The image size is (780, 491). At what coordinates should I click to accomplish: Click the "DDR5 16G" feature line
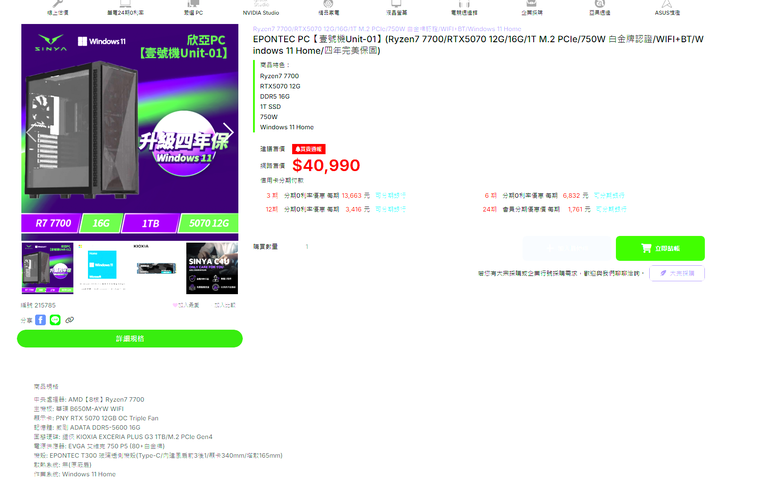pyautogui.click(x=275, y=97)
